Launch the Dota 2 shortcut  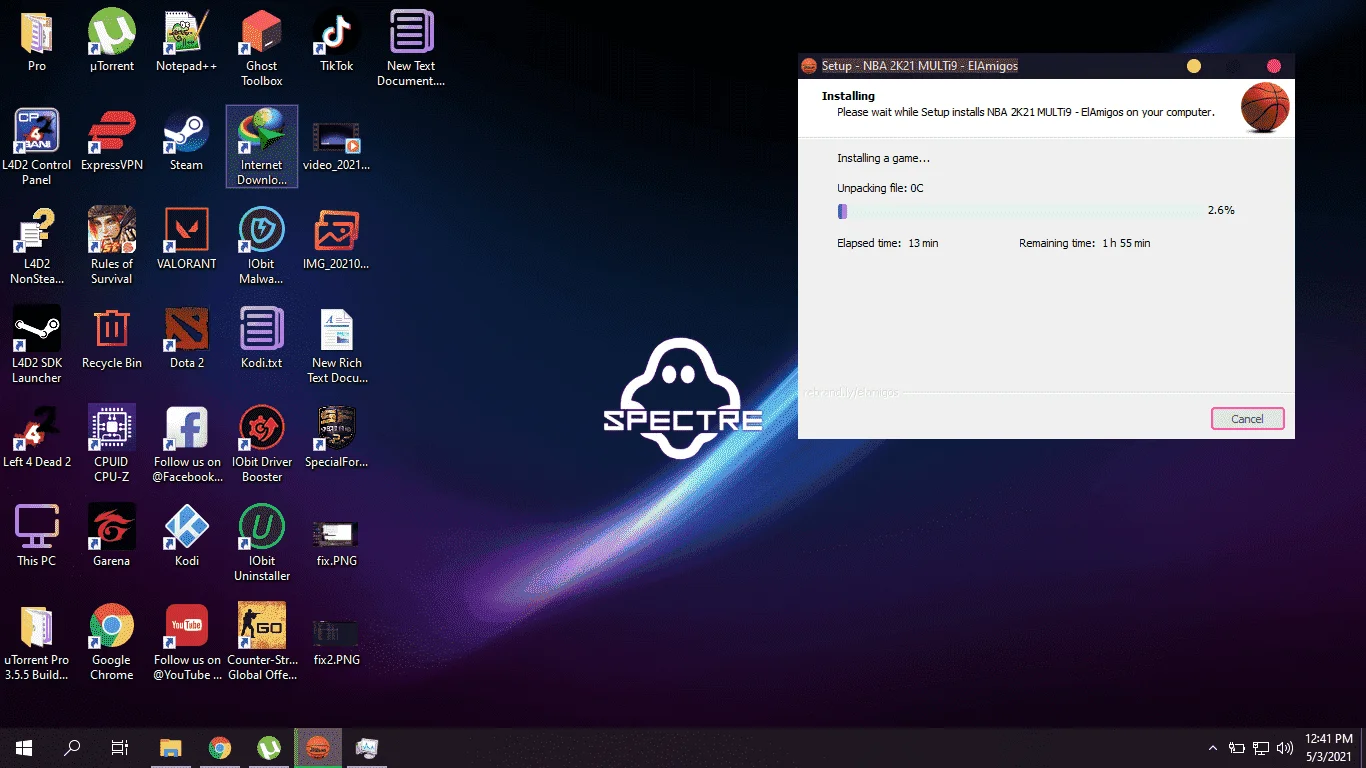186,337
